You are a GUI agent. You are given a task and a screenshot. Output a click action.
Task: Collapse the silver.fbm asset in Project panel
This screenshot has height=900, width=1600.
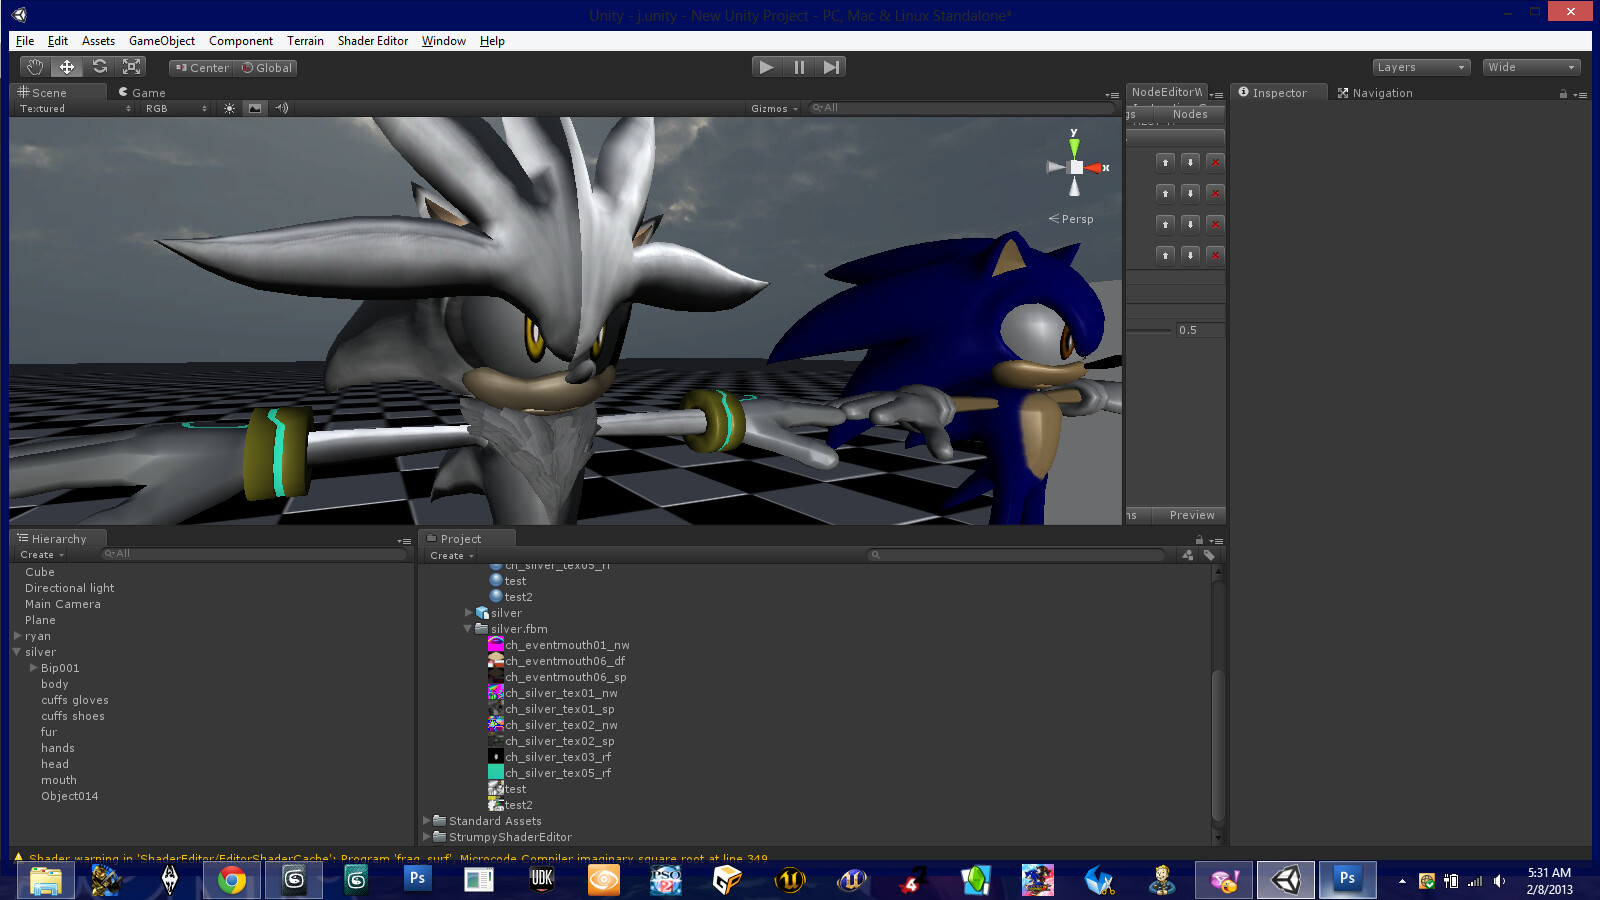(x=467, y=629)
